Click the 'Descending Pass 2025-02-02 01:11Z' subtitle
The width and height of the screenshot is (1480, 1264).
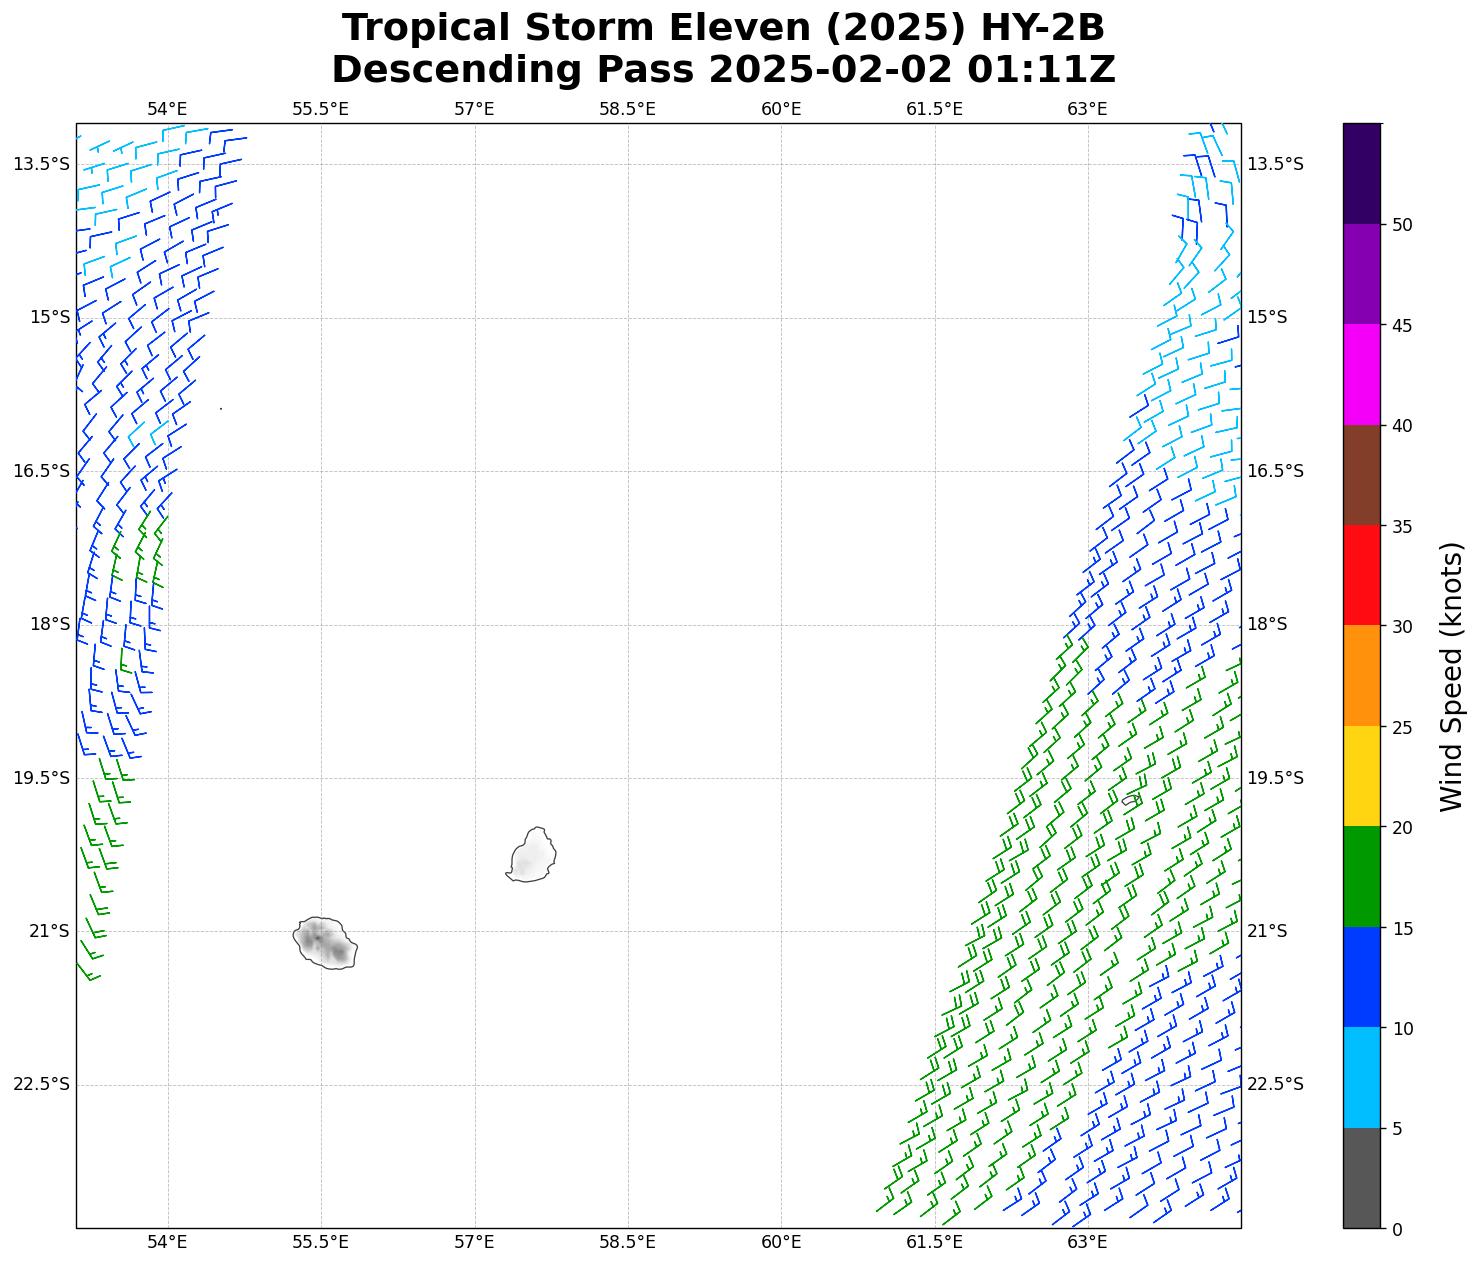(x=723, y=70)
